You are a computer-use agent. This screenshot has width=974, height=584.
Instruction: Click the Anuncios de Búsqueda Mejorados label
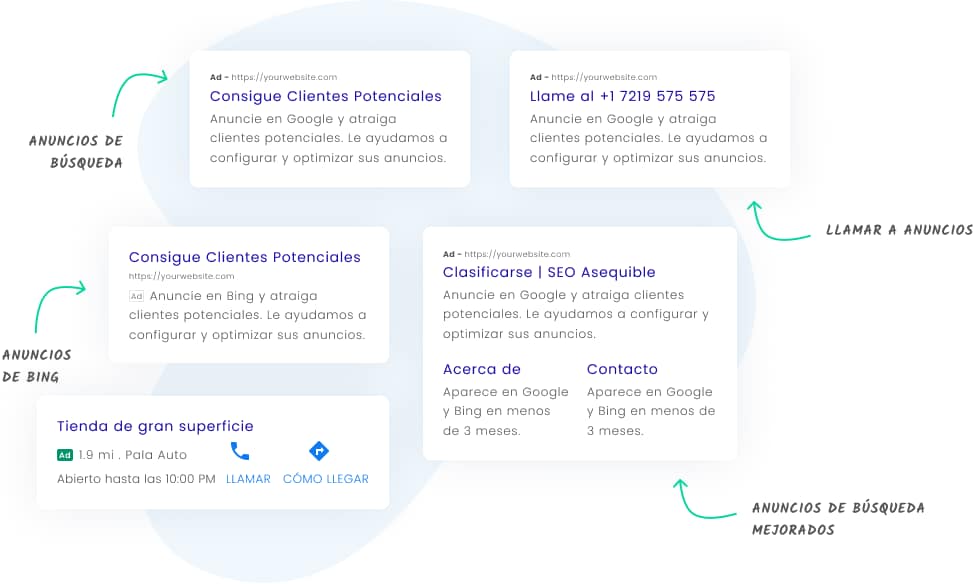click(x=837, y=518)
